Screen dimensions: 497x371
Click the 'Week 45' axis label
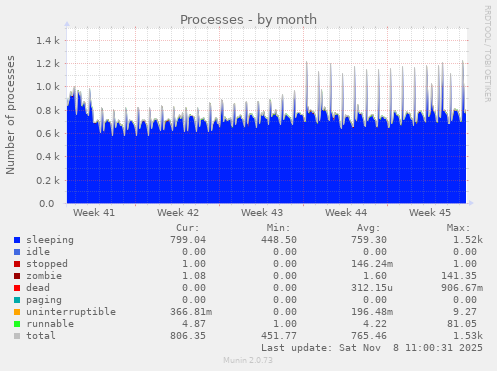pos(430,213)
